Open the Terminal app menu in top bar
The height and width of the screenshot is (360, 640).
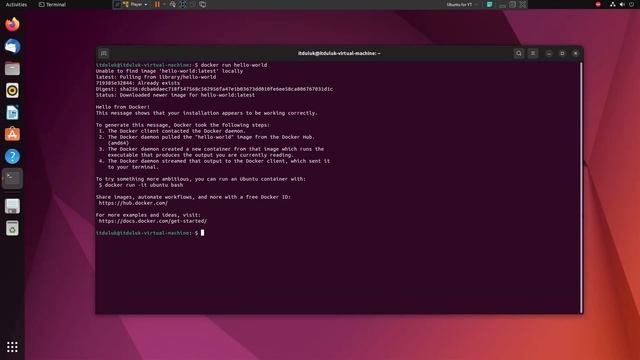(x=52, y=4)
